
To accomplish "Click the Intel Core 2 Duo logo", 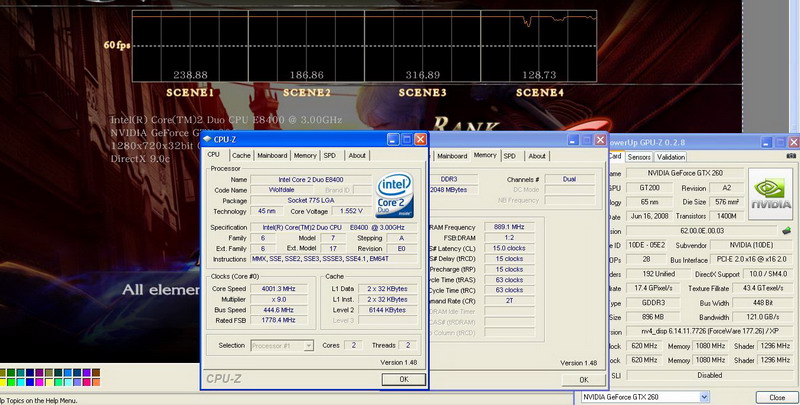I will point(395,195).
